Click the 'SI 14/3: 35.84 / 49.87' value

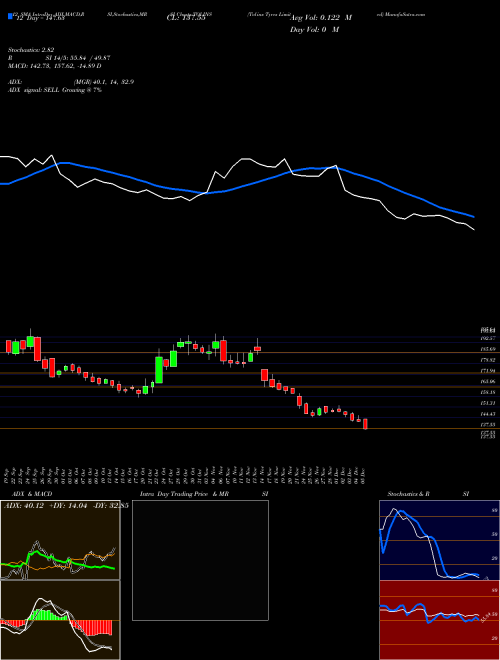(x=78, y=58)
